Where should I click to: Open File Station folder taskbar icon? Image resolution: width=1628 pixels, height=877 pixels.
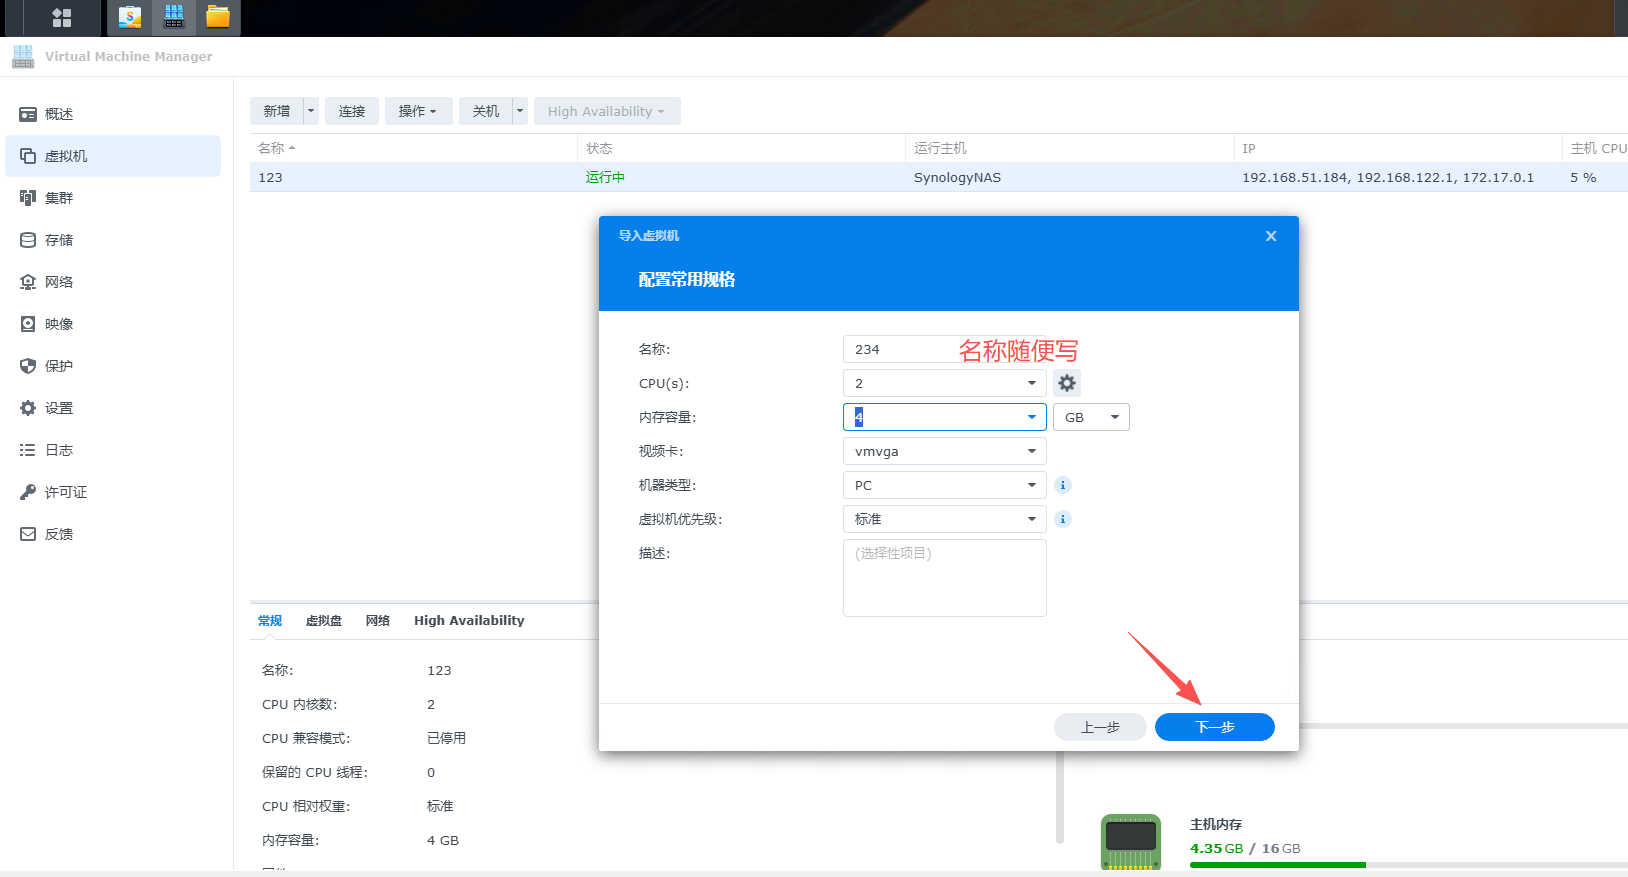(218, 17)
